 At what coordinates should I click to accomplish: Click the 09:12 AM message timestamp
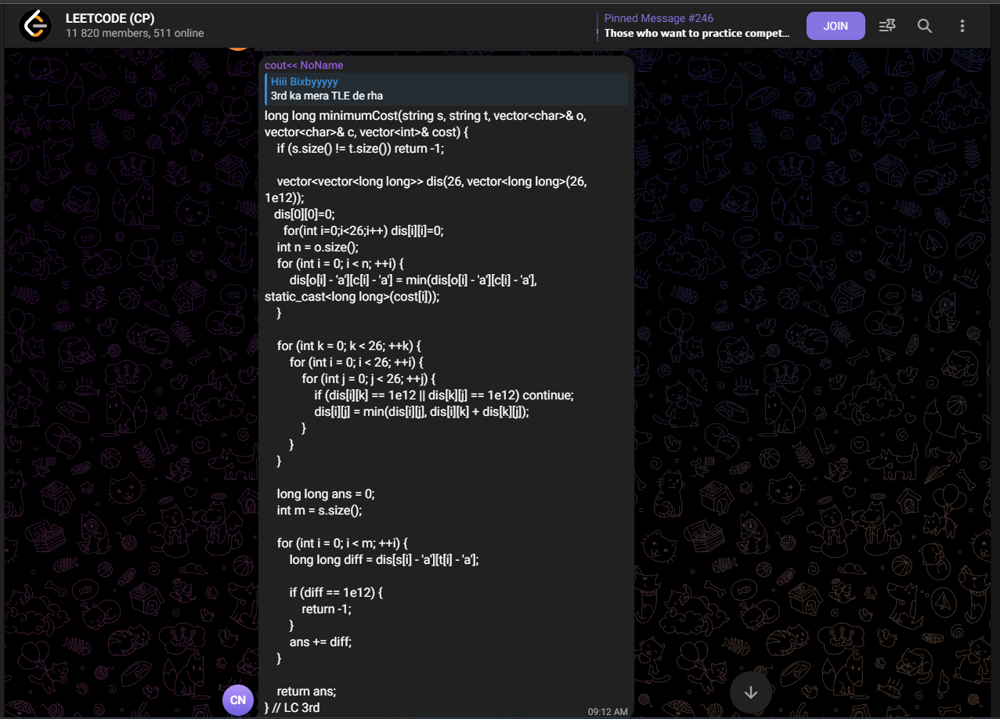click(x=608, y=711)
